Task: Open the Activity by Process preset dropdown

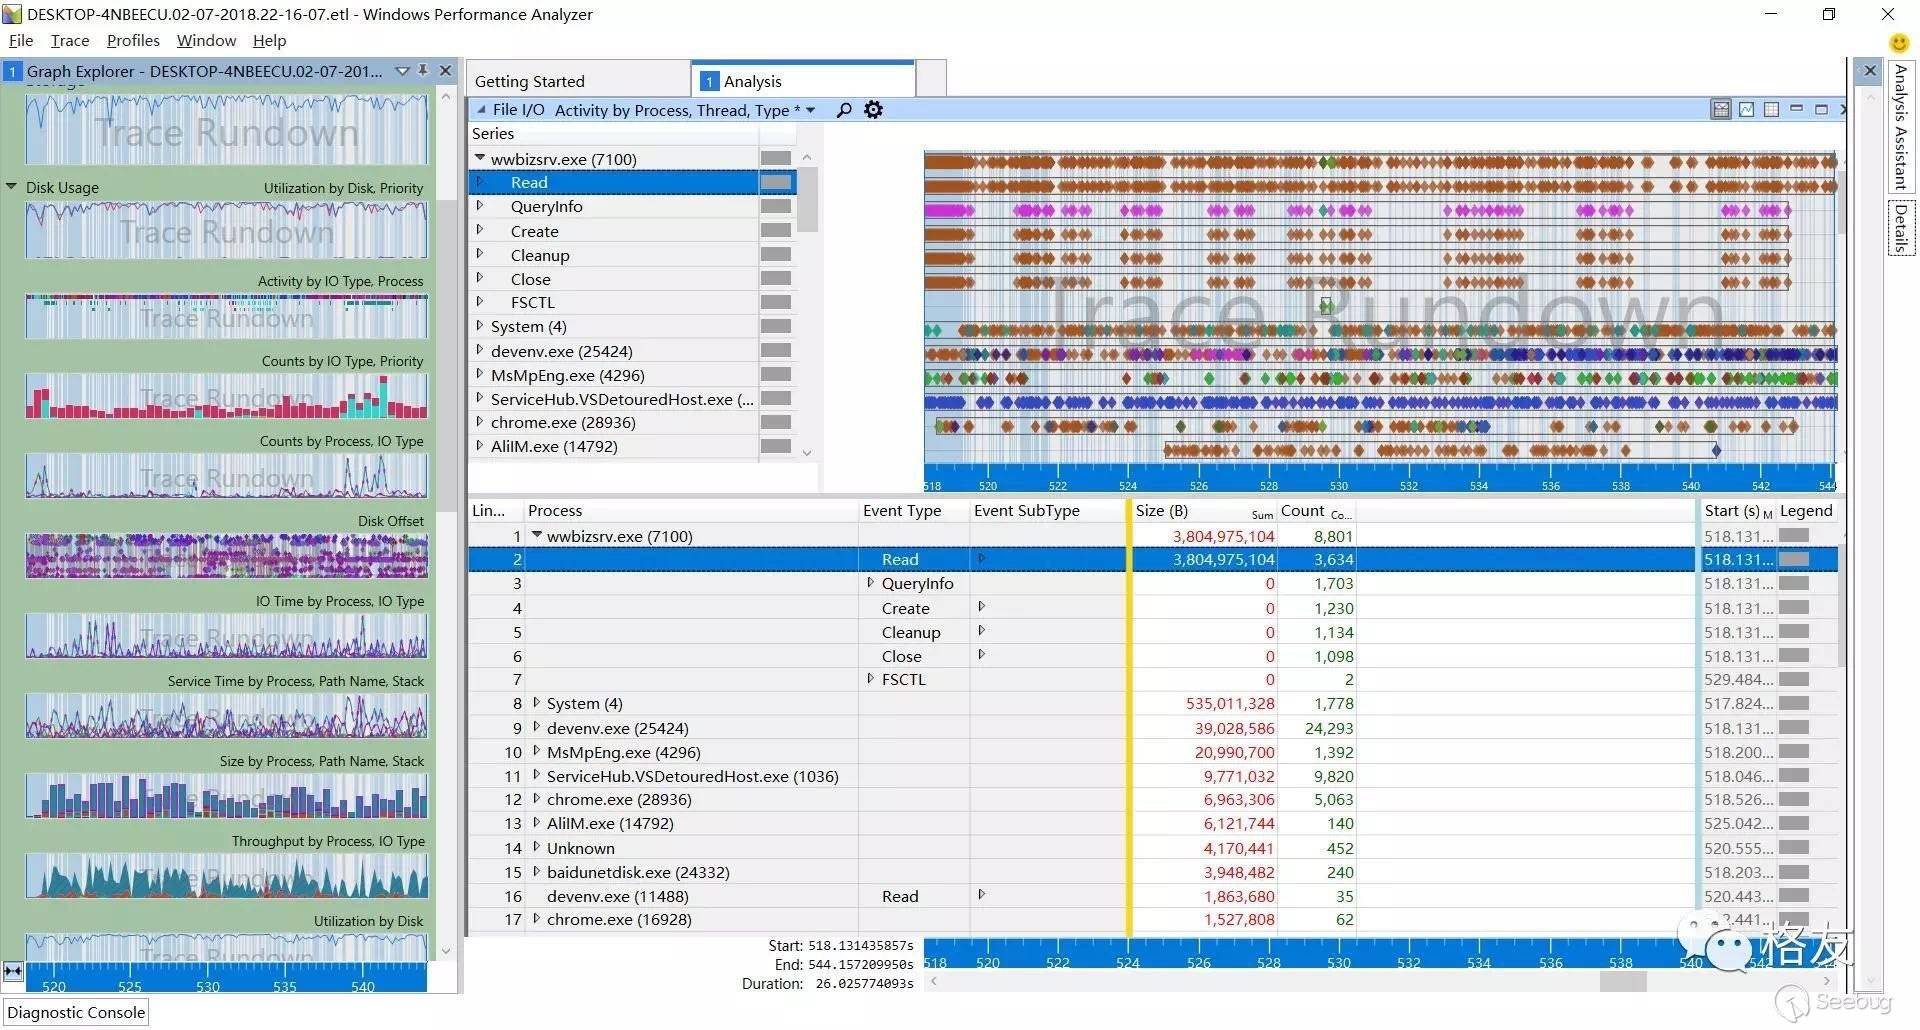Action: tap(810, 110)
